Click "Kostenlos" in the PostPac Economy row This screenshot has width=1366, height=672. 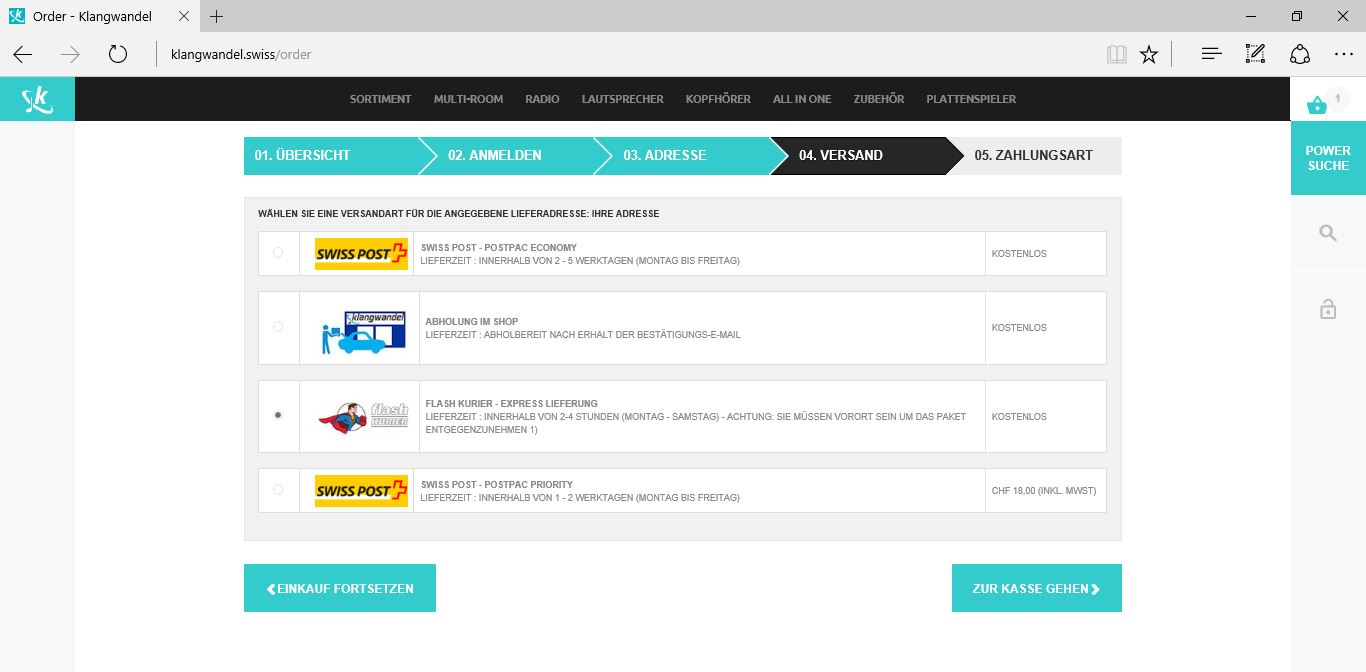coord(1019,254)
